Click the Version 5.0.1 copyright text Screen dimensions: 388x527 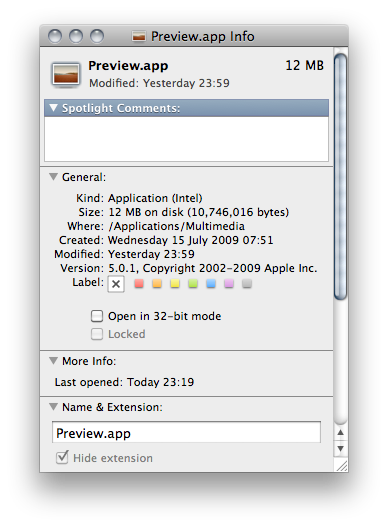(x=212, y=268)
